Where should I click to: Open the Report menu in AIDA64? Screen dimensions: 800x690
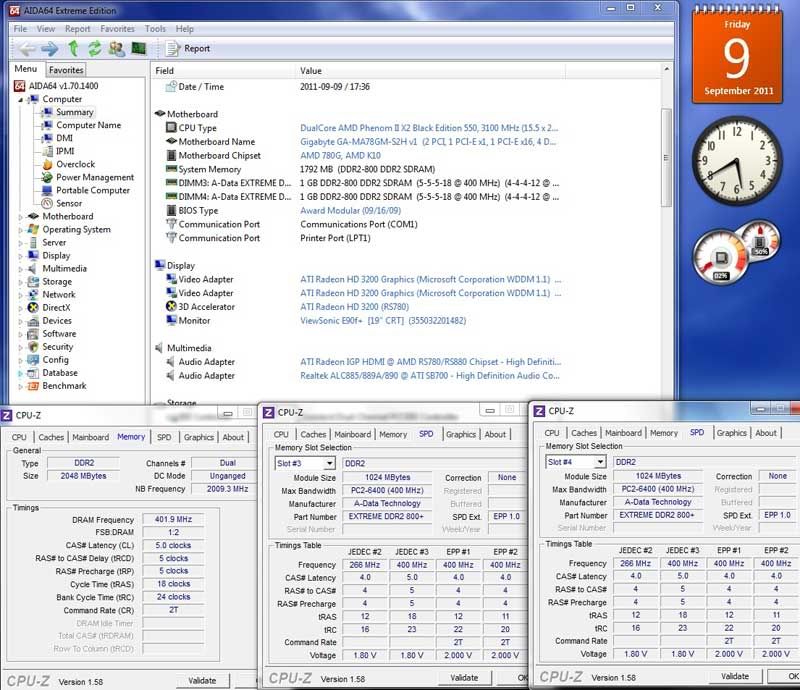click(x=77, y=29)
